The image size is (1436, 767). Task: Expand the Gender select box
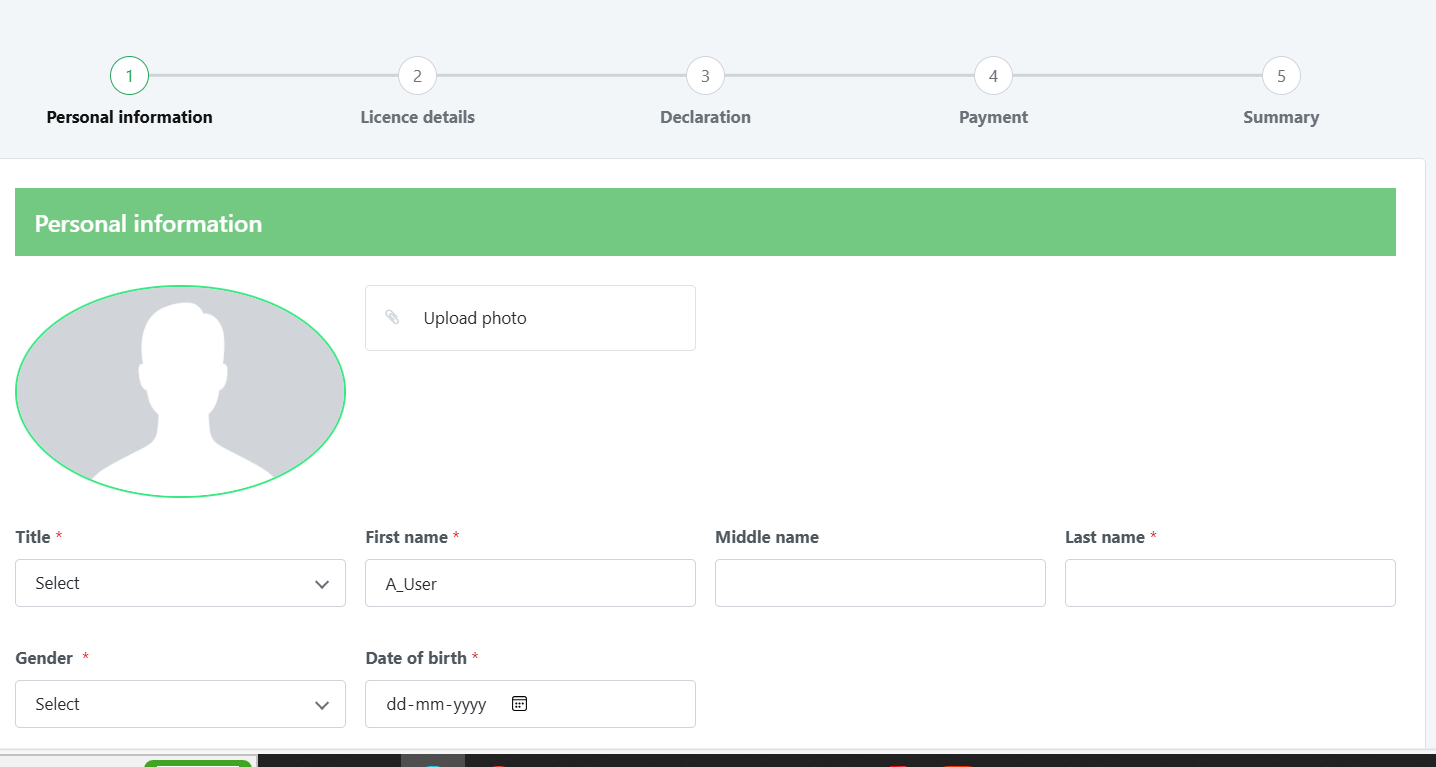coord(180,704)
